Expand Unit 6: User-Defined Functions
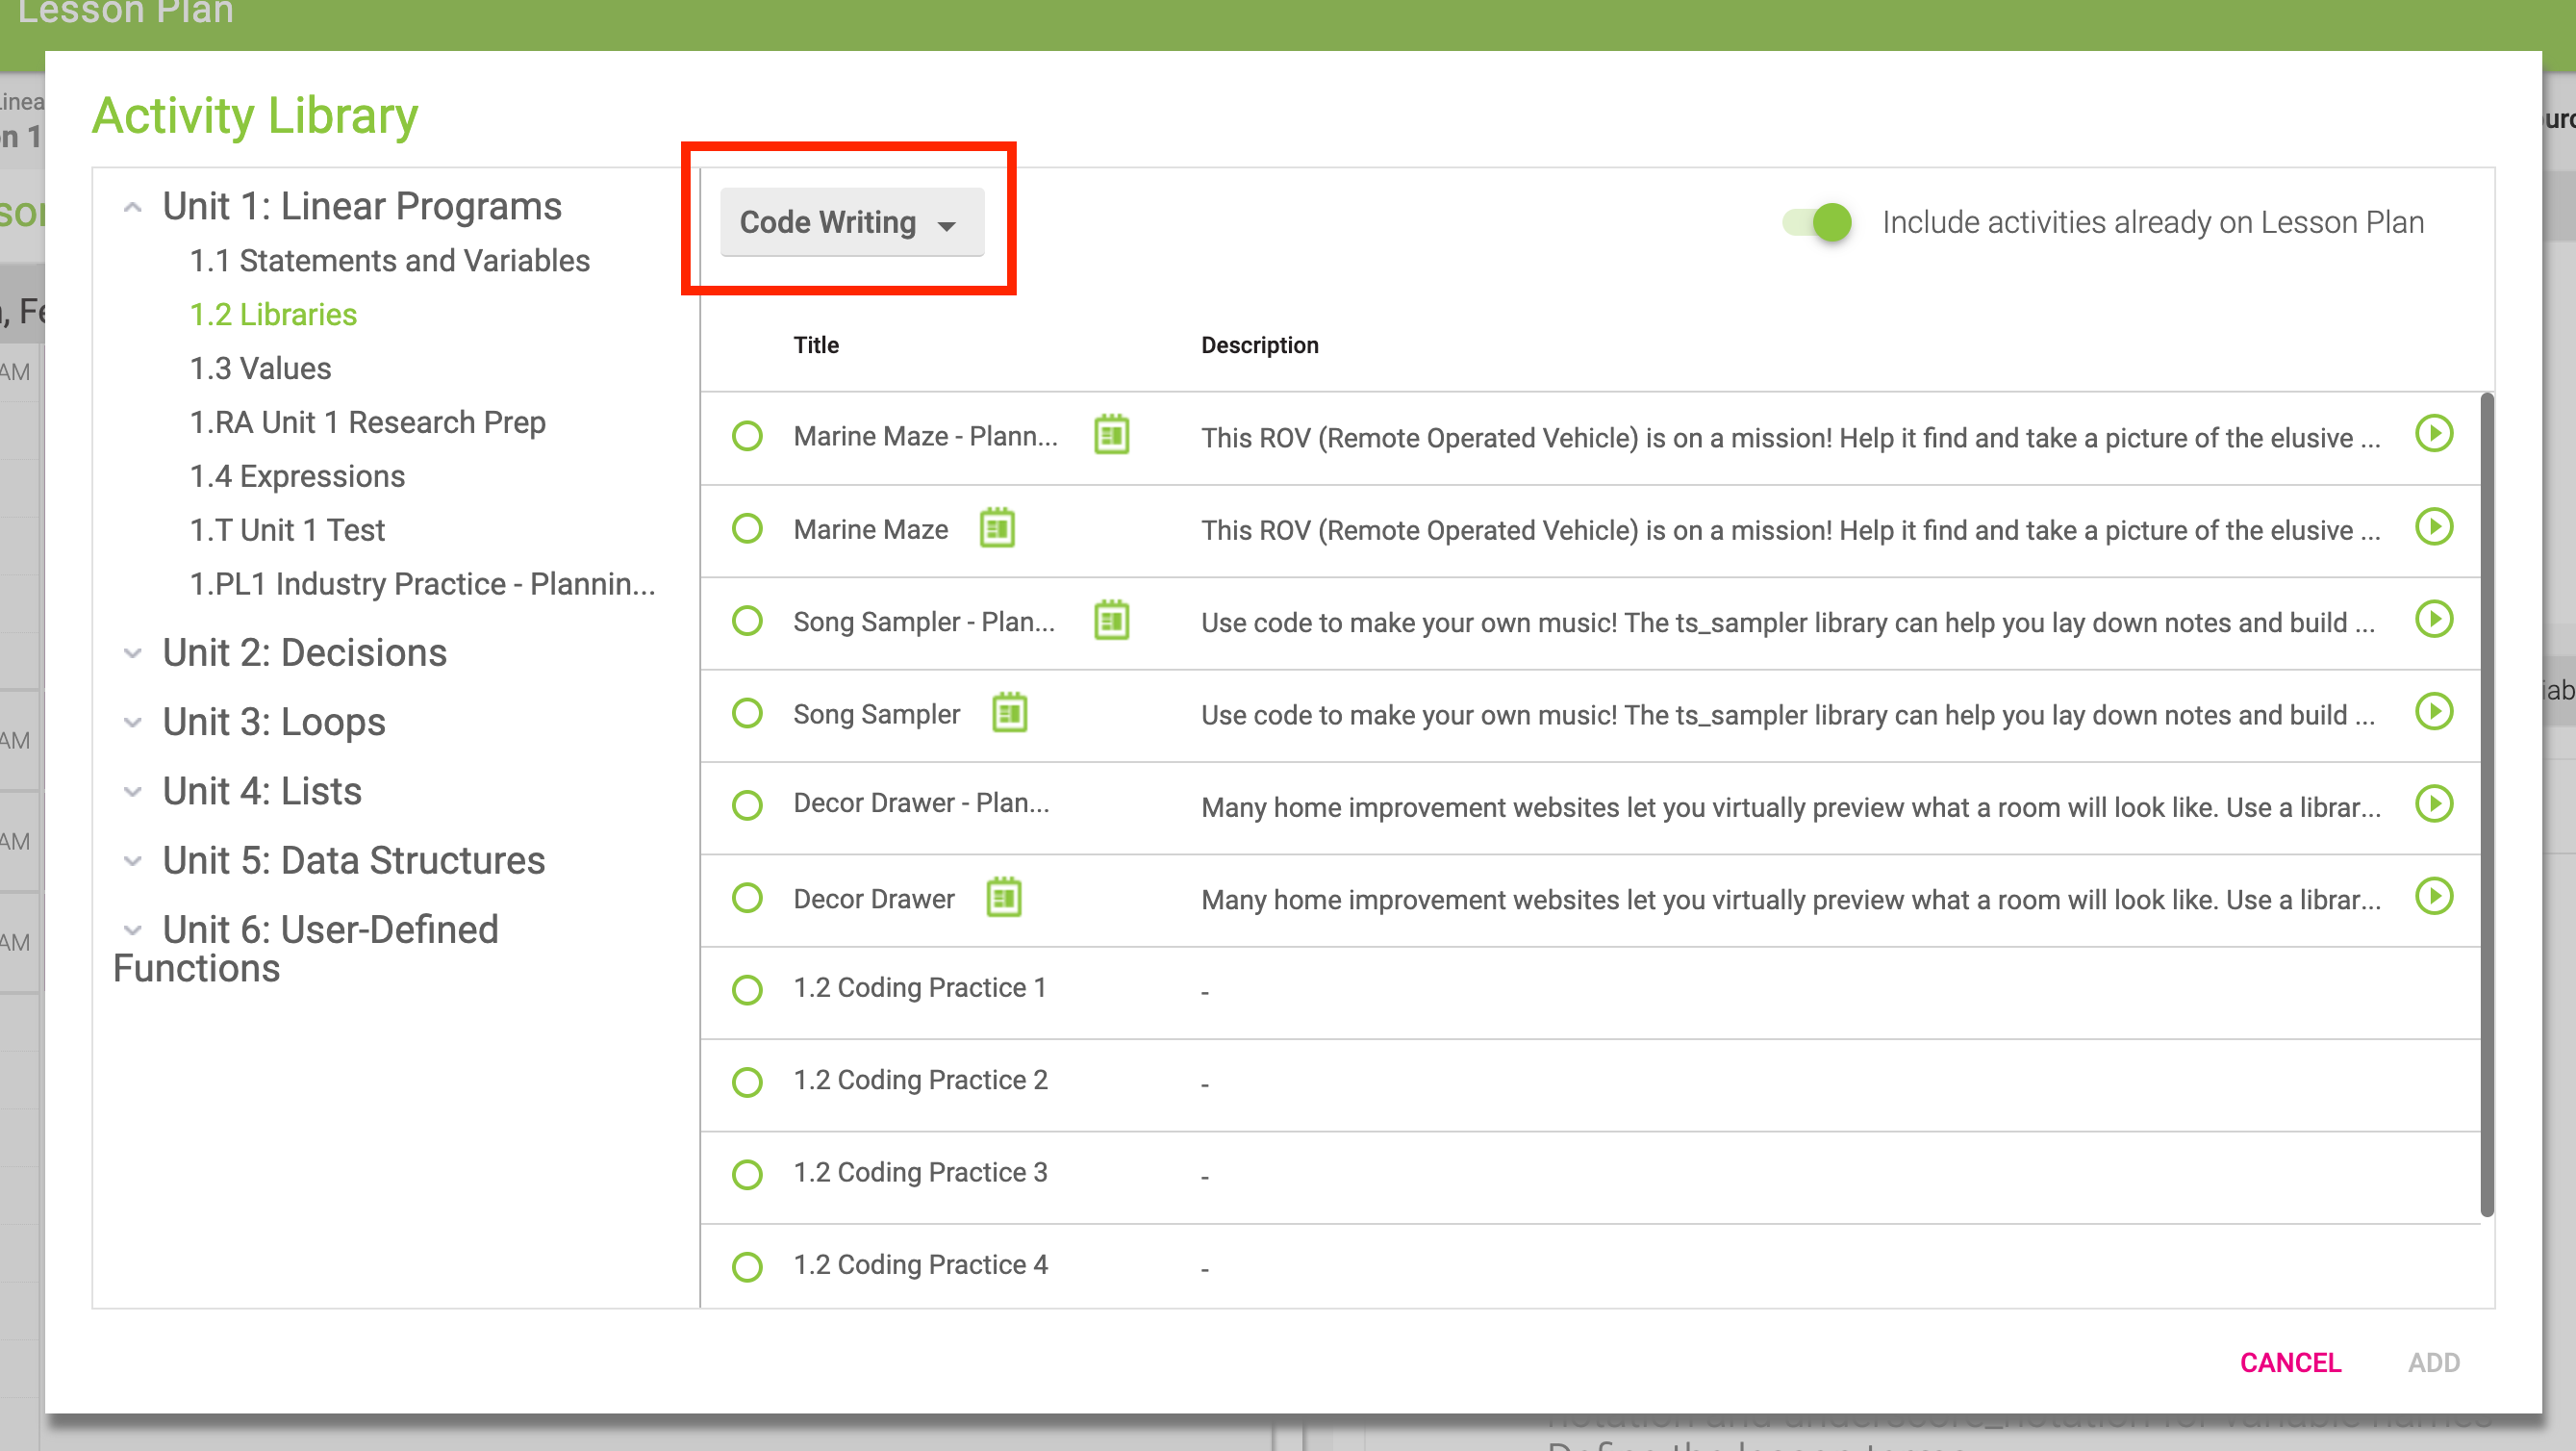Screen dimensions: 2576x1451 click(132, 930)
